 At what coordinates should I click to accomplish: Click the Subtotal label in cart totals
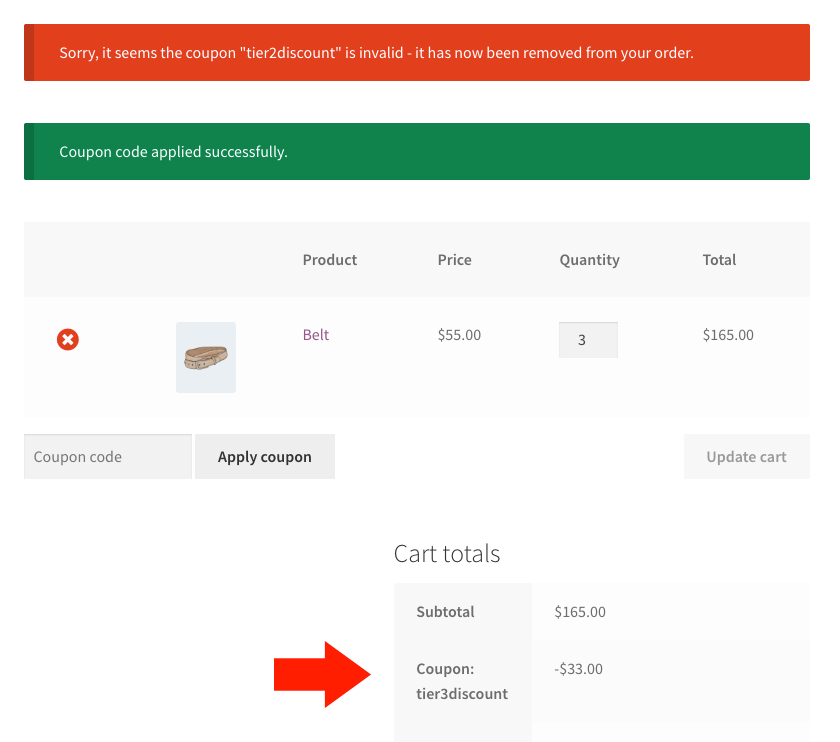(x=445, y=612)
